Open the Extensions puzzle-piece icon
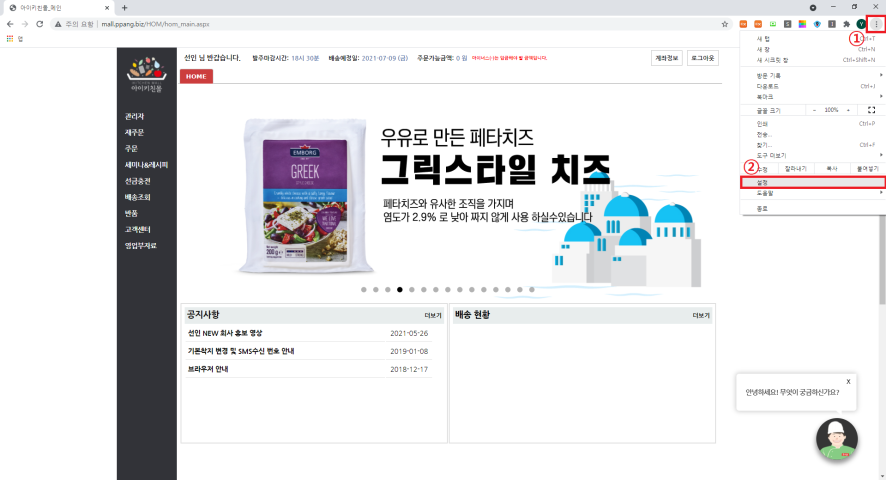The image size is (886, 480). click(846, 24)
